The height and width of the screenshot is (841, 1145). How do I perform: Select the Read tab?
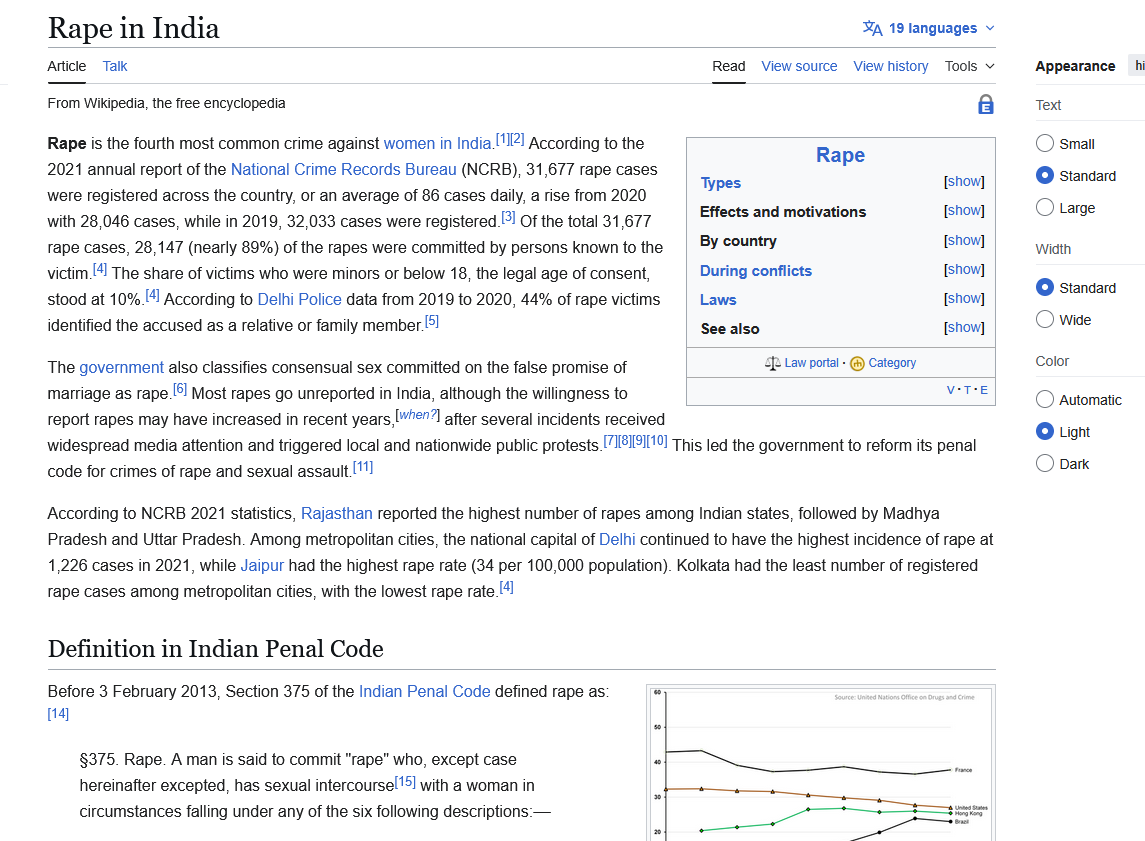(729, 66)
